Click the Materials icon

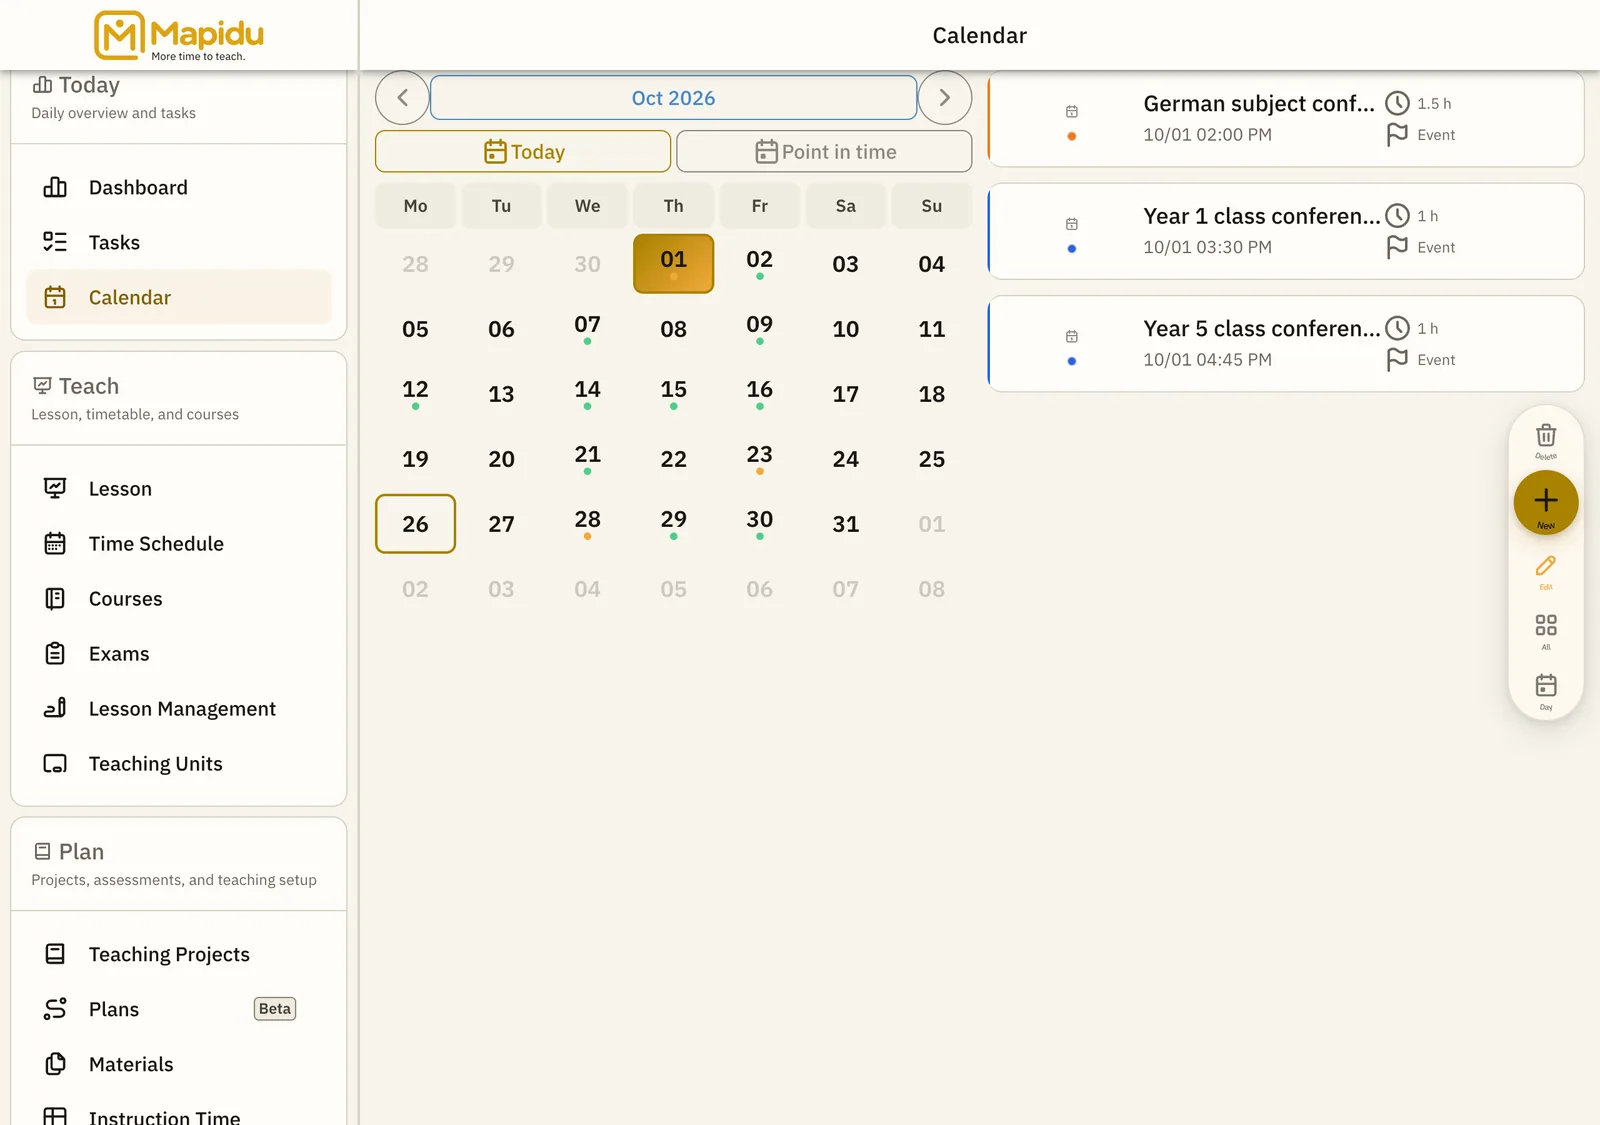[x=55, y=1065]
